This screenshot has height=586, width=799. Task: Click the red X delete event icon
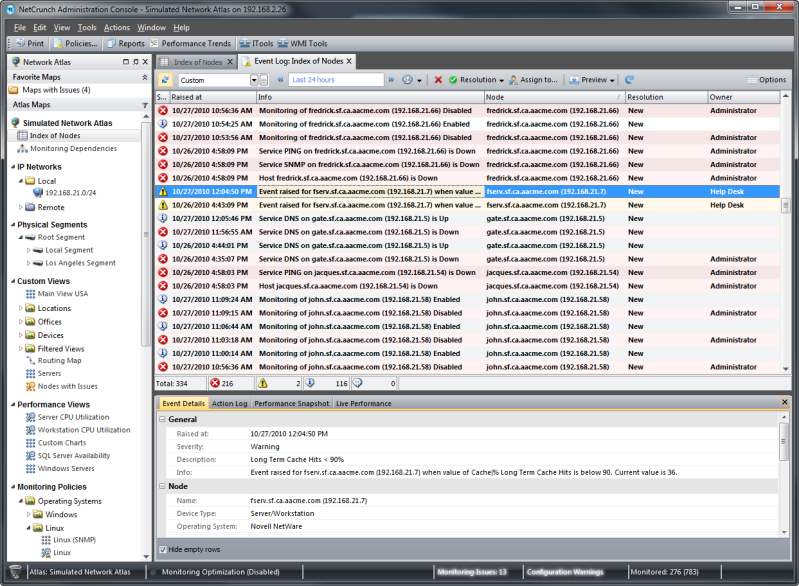point(438,80)
